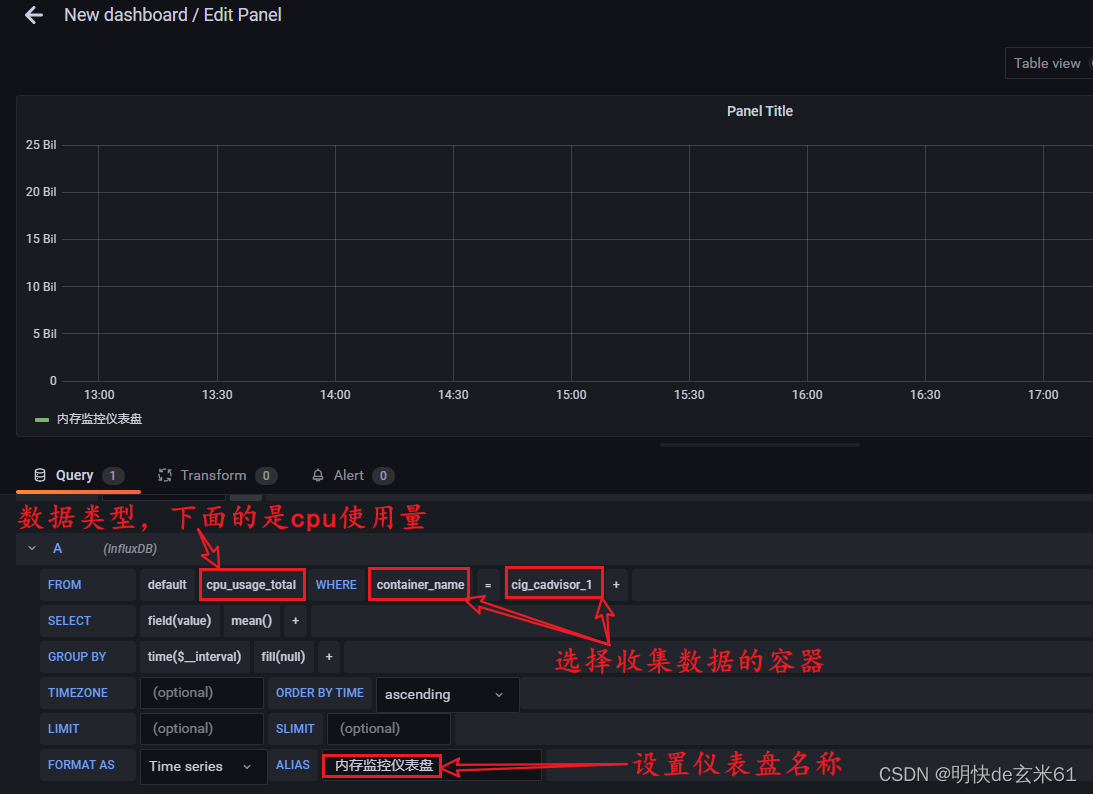
Task: Click the ORDER BY TIME label
Action: pyautogui.click(x=320, y=693)
